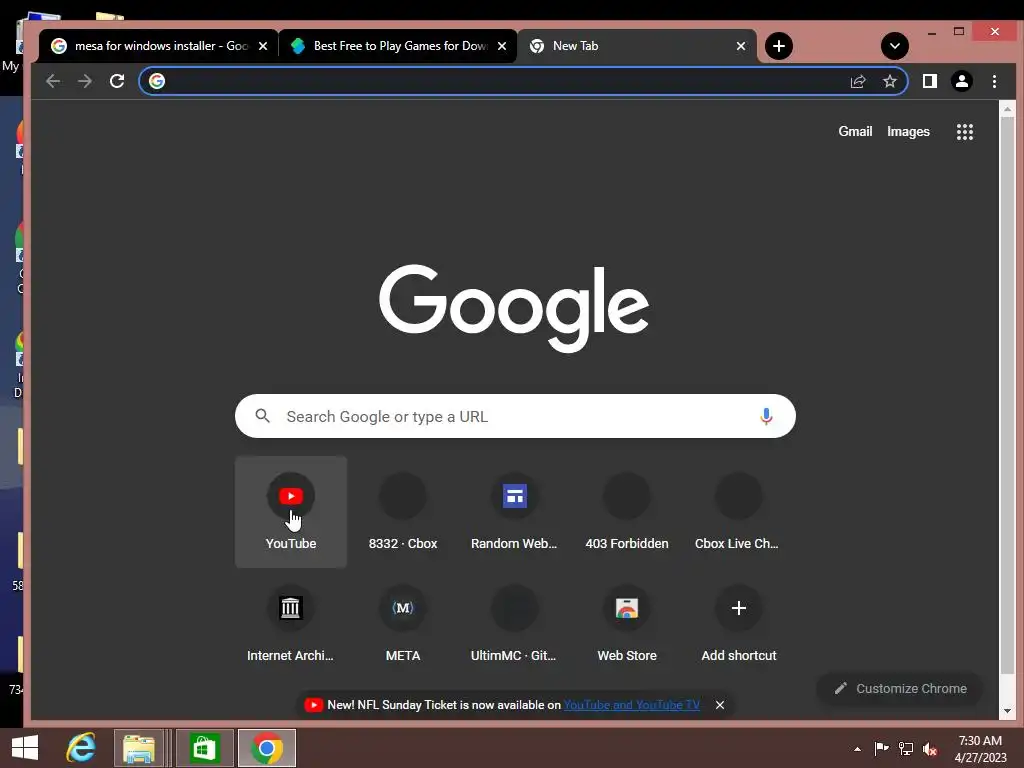Open the YouTube shortcut tile

[x=291, y=511]
